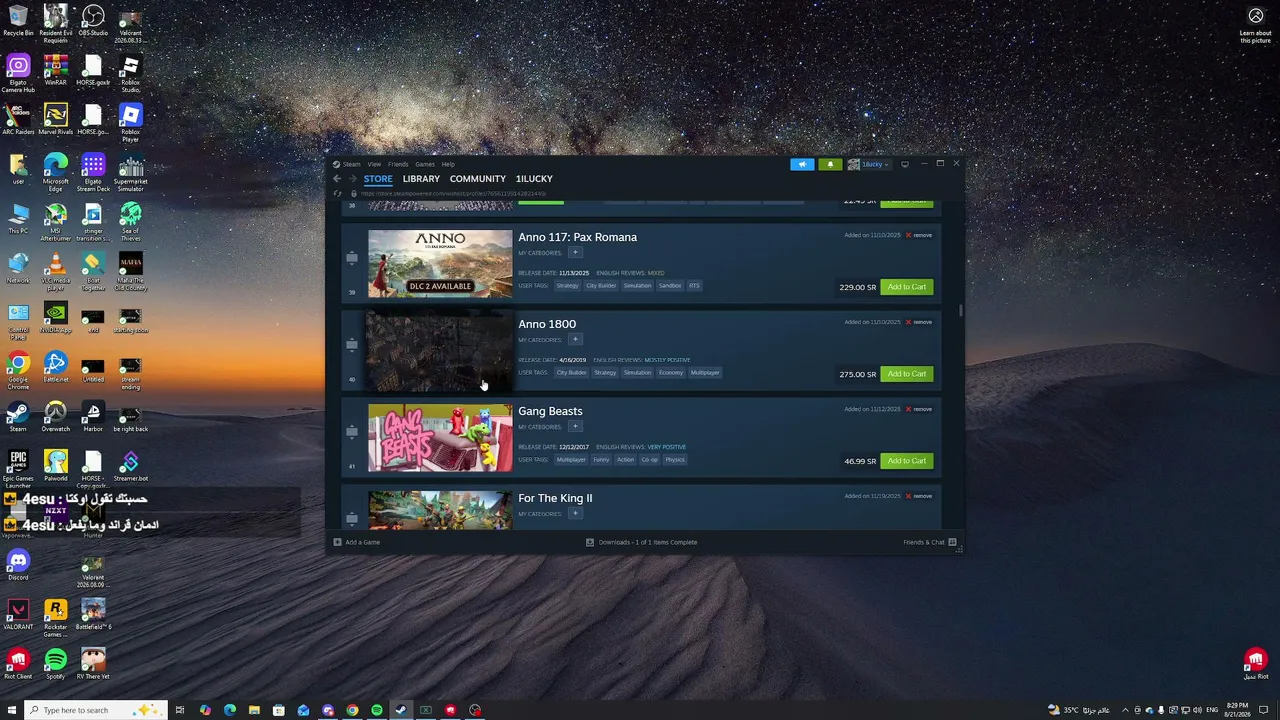Open Steam notifications bell
Image resolution: width=1280 pixels, height=720 pixels.
point(830,164)
